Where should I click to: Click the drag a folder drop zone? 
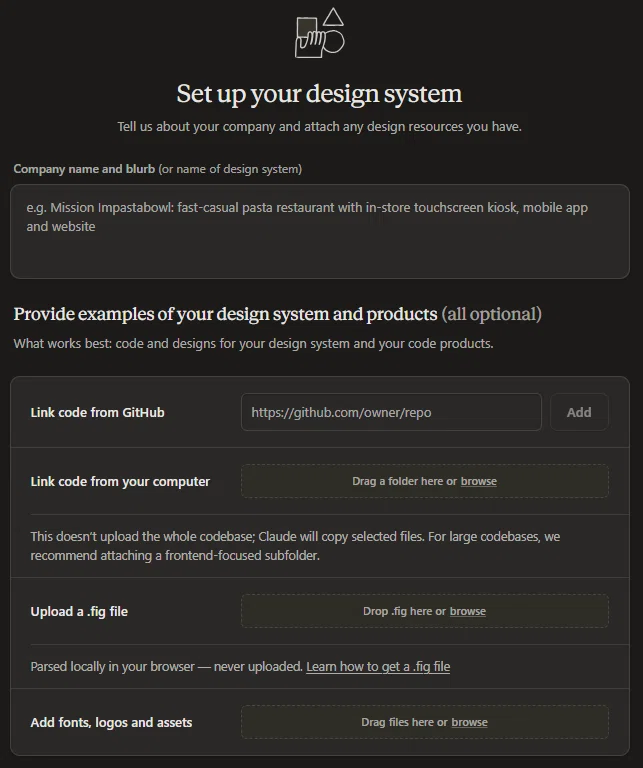tap(425, 481)
